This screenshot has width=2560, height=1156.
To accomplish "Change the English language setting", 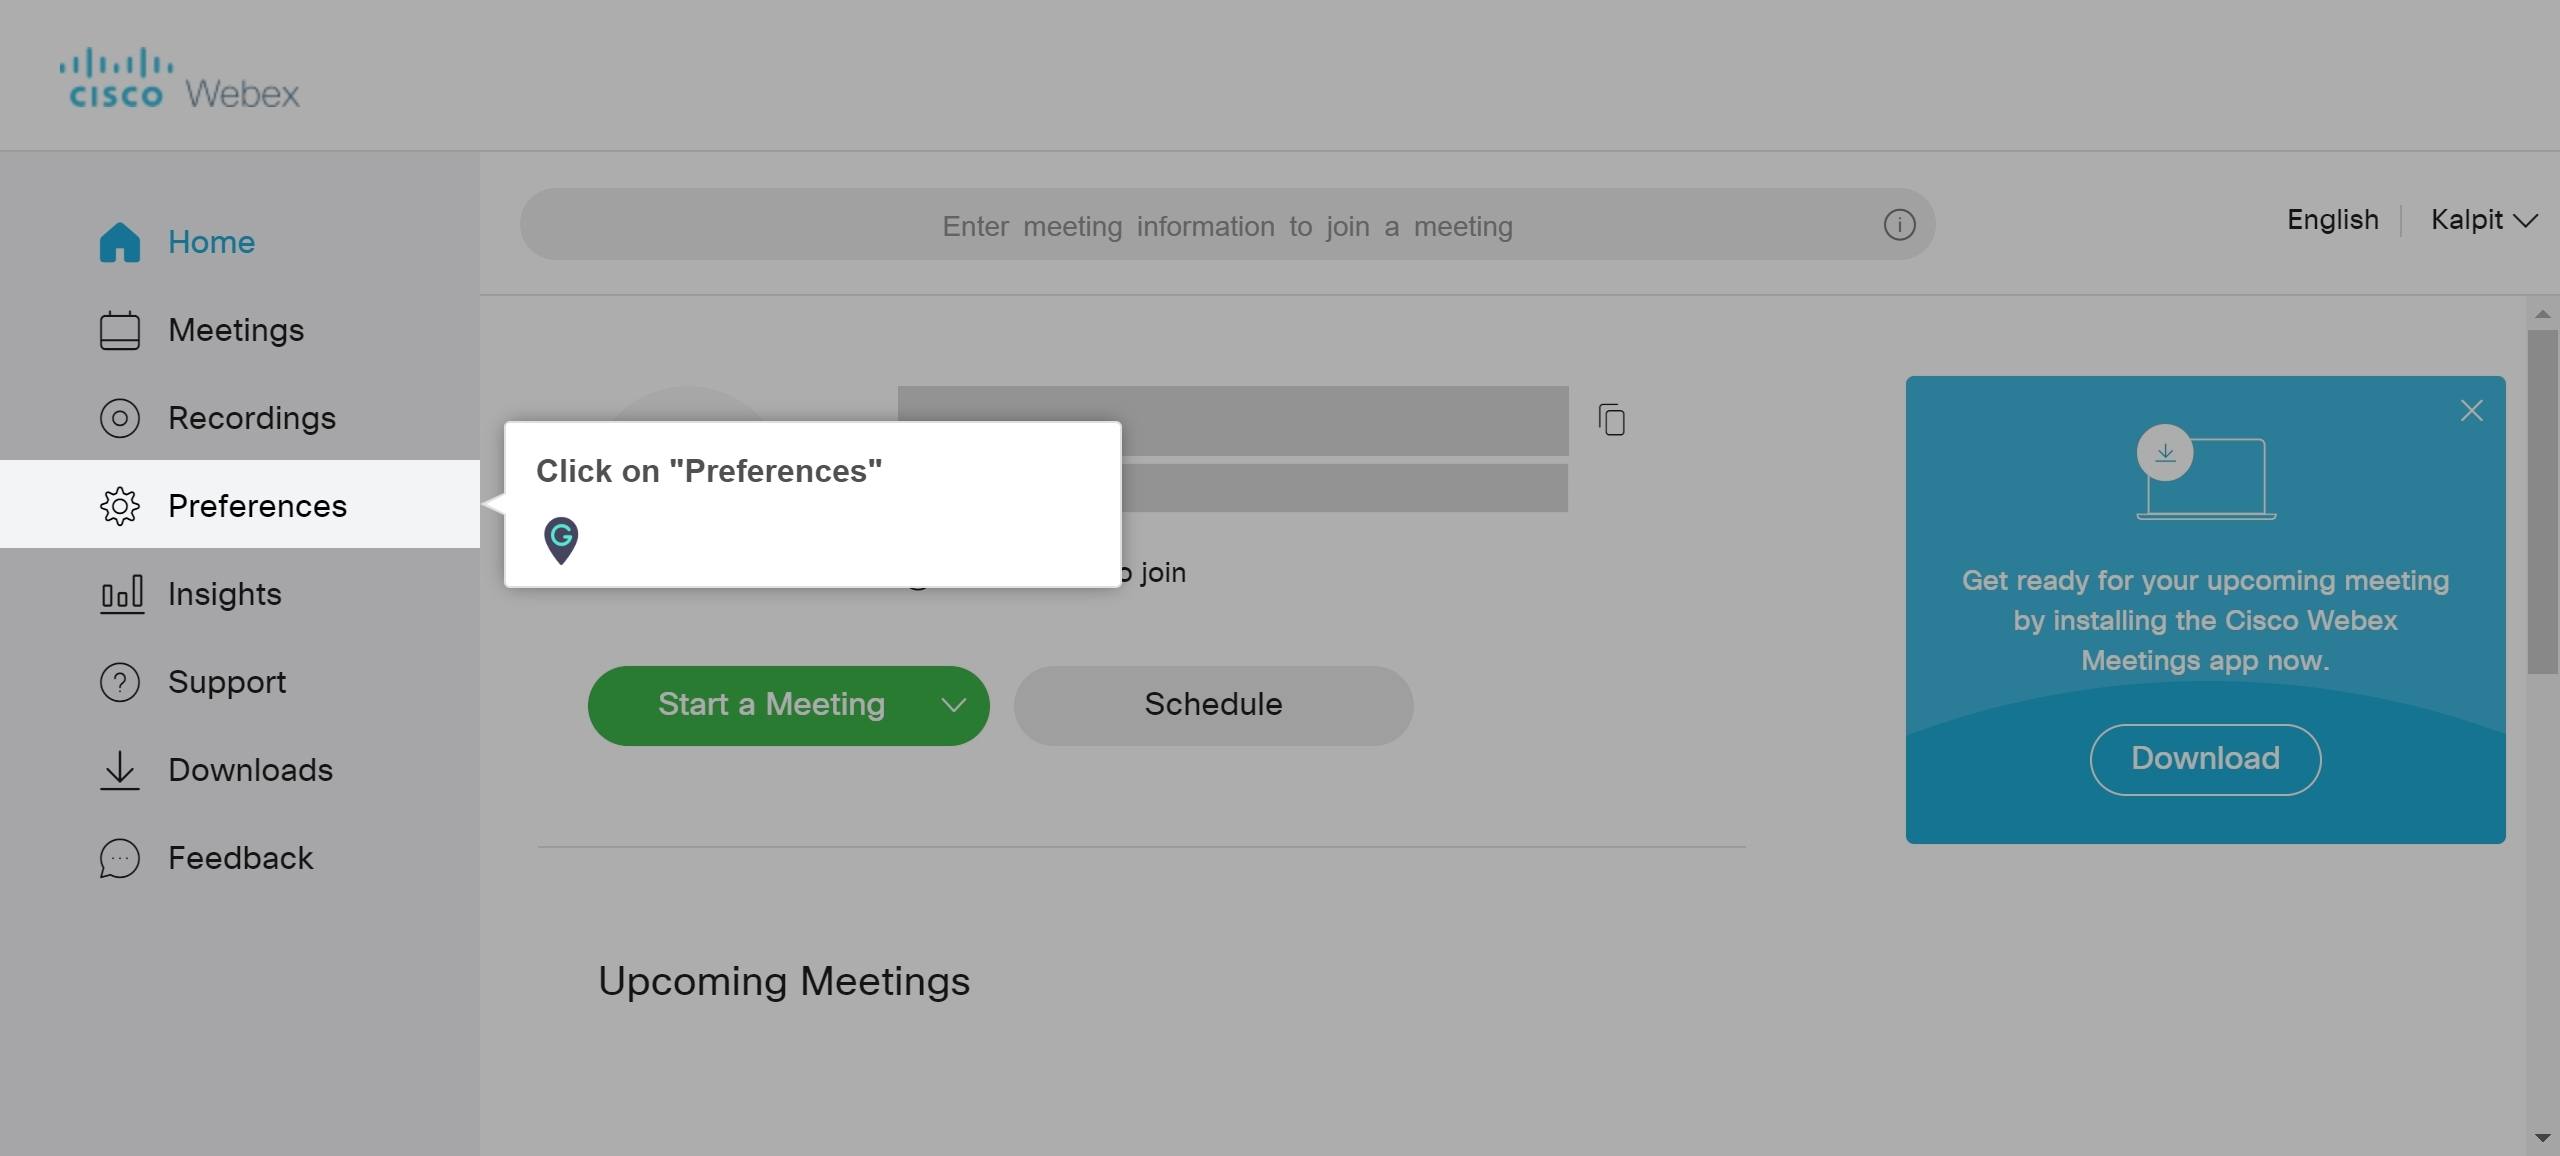I will 2332,220.
